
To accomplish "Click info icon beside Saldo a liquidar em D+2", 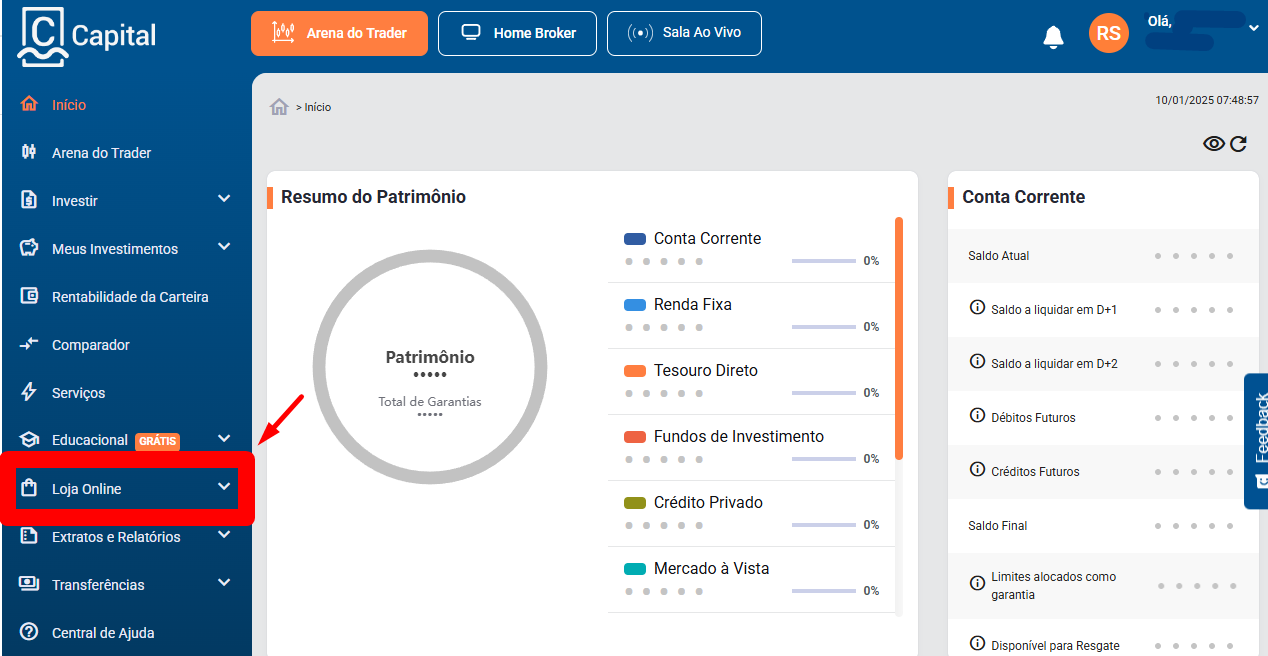I will pos(978,362).
